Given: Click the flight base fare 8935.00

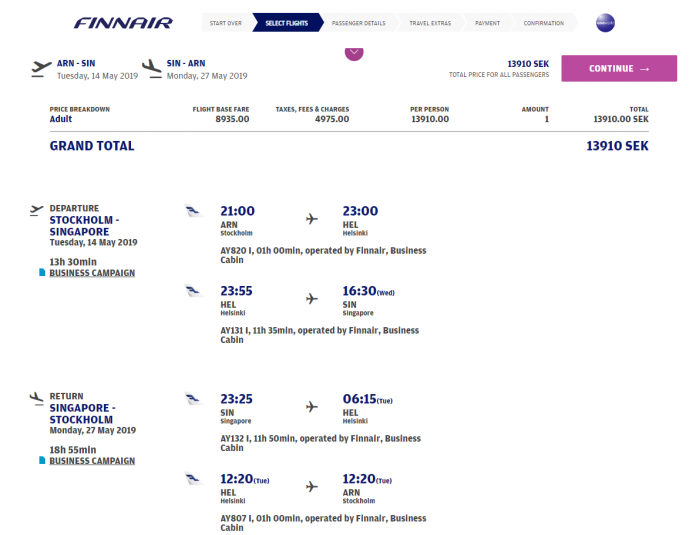Looking at the screenshot, I should pos(232,119).
